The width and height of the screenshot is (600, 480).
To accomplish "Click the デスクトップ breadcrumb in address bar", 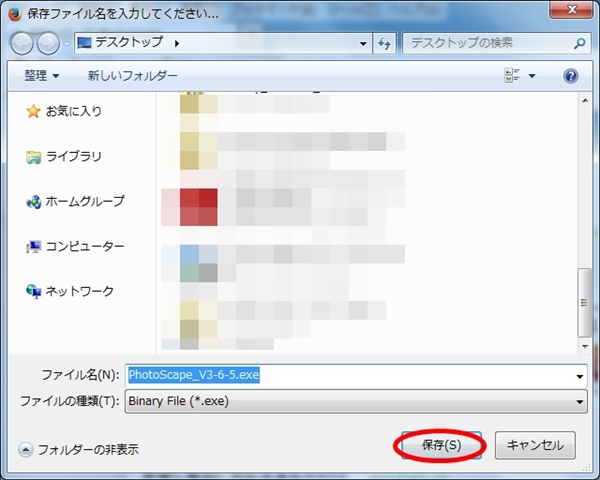I will [129, 42].
